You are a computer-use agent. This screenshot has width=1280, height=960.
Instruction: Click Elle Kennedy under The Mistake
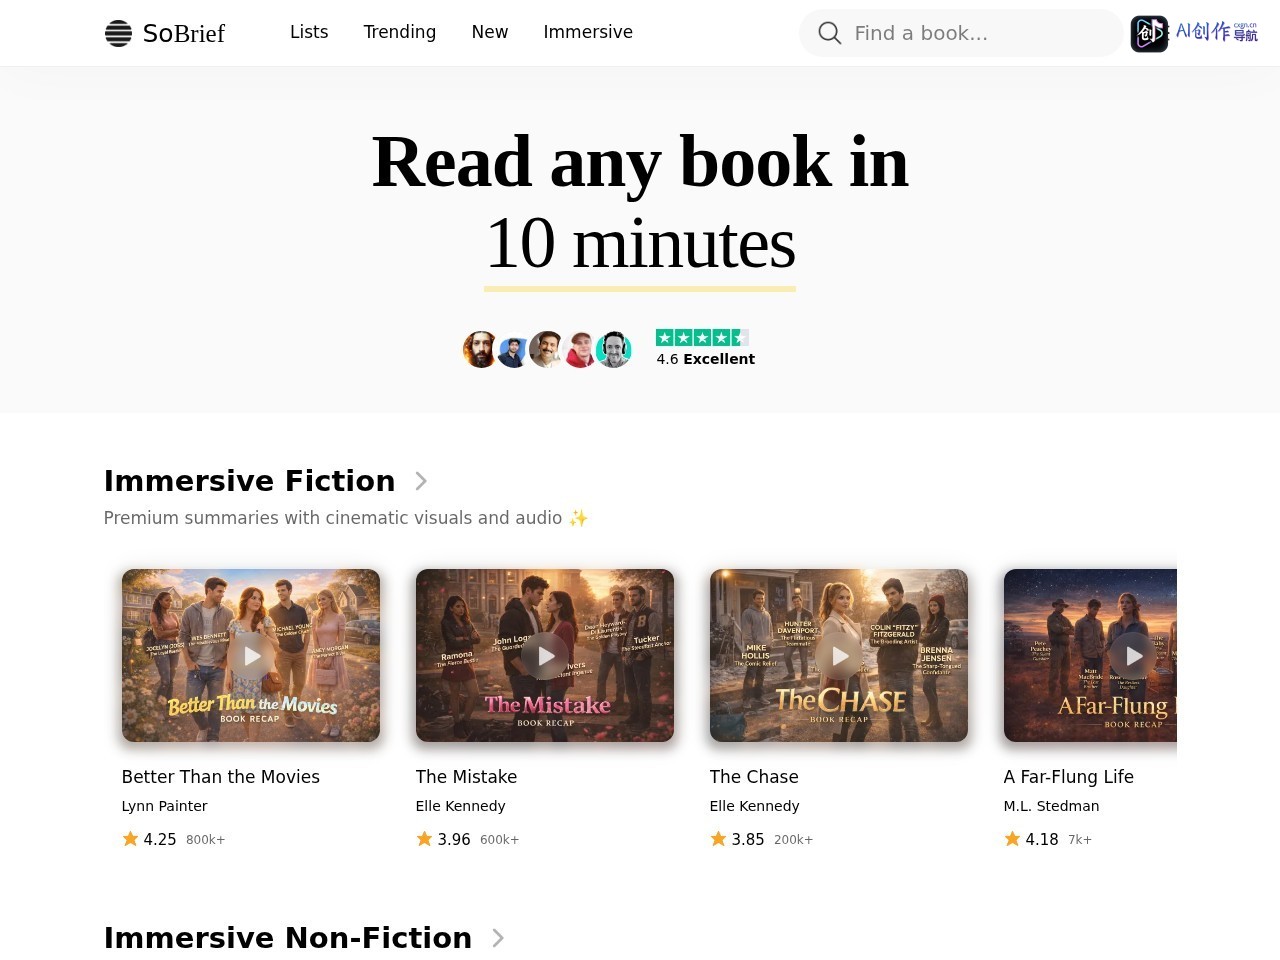461,806
